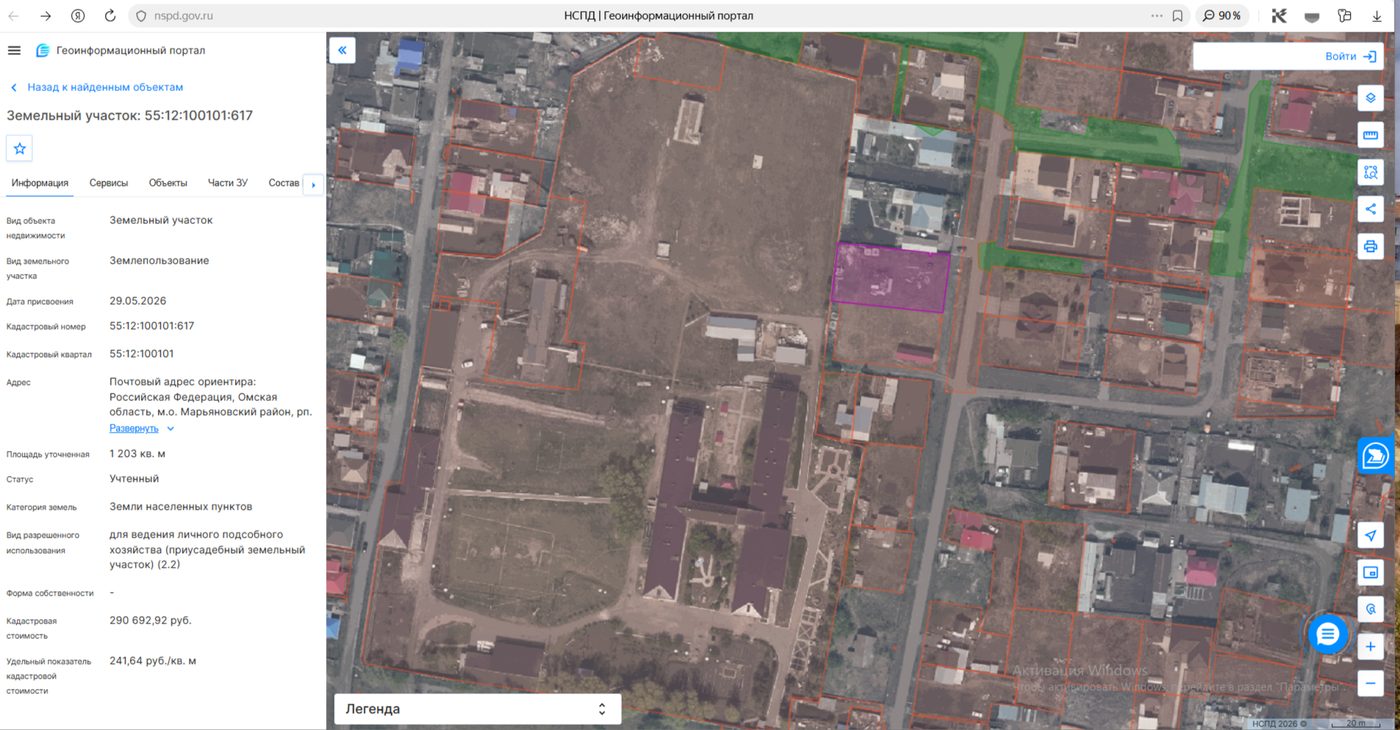Add parcel to favorites with star icon
The width and height of the screenshot is (1400, 730).
point(20,149)
